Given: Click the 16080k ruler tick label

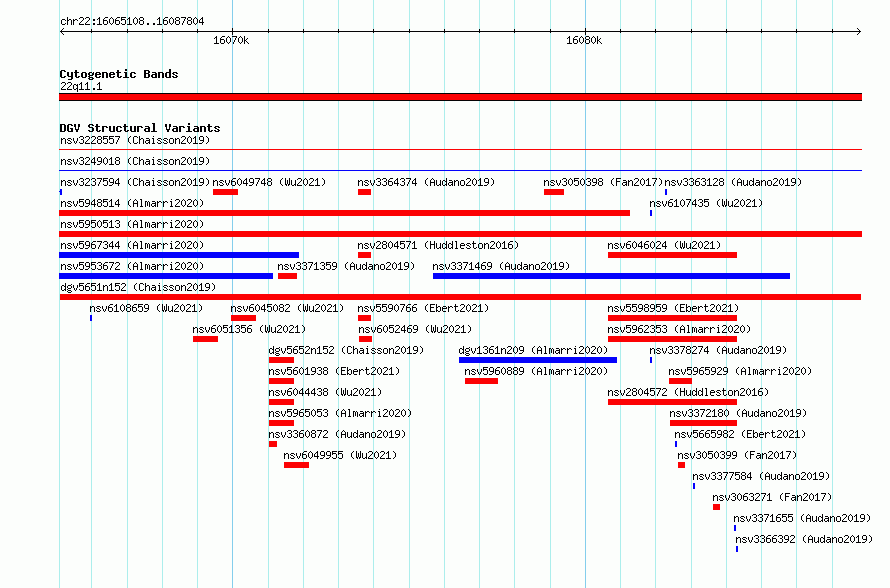Looking at the screenshot, I should pyautogui.click(x=584, y=41).
